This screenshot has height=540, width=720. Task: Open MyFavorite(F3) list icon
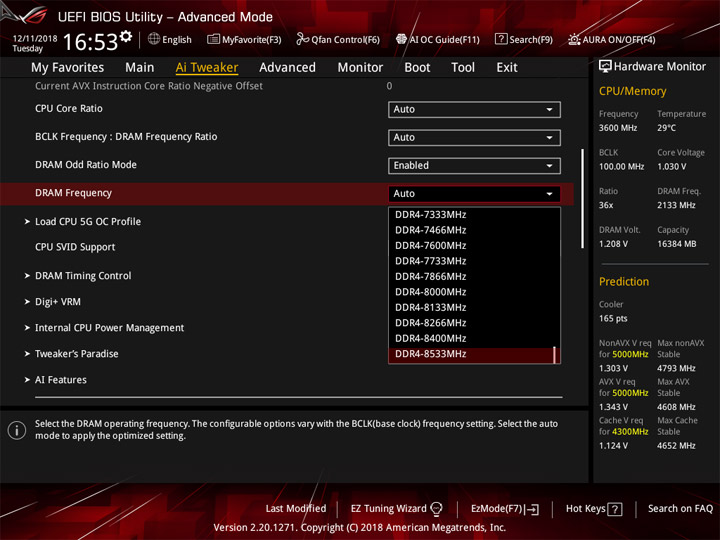pos(213,39)
